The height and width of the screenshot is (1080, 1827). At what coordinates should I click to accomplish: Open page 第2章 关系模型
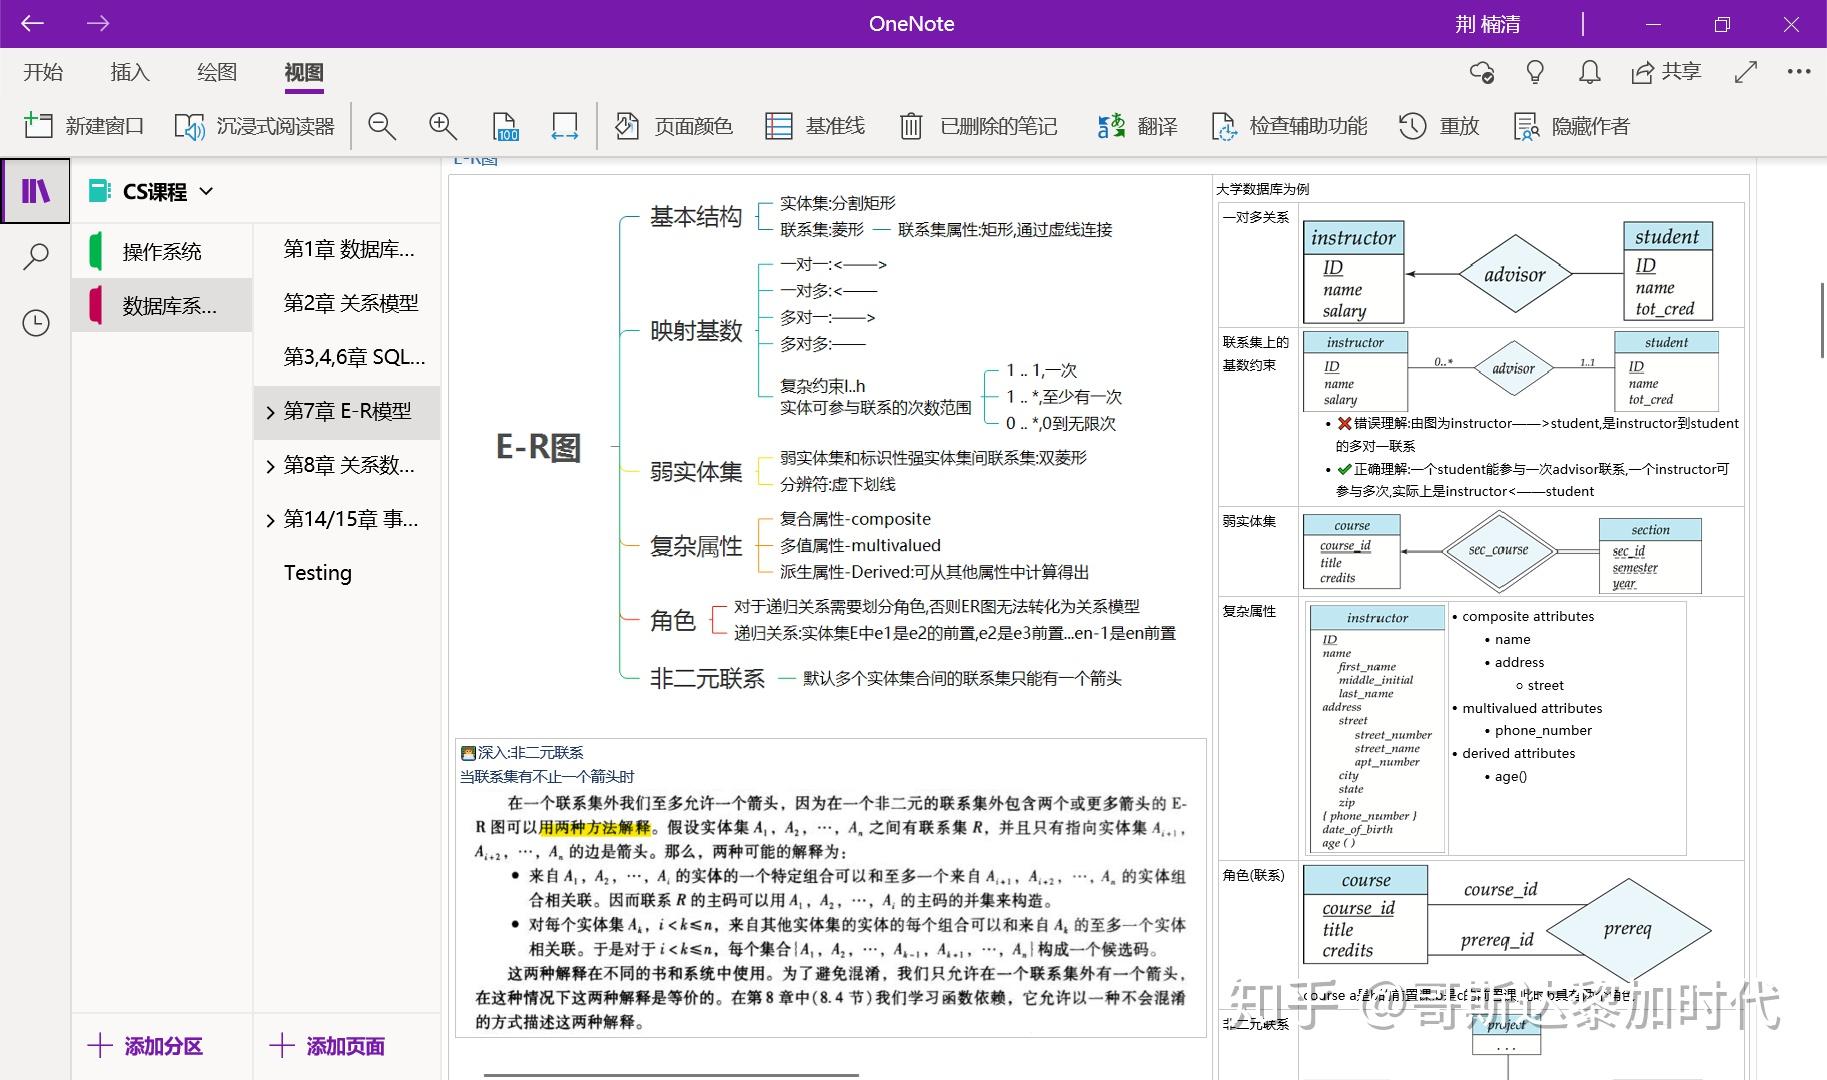tap(347, 304)
